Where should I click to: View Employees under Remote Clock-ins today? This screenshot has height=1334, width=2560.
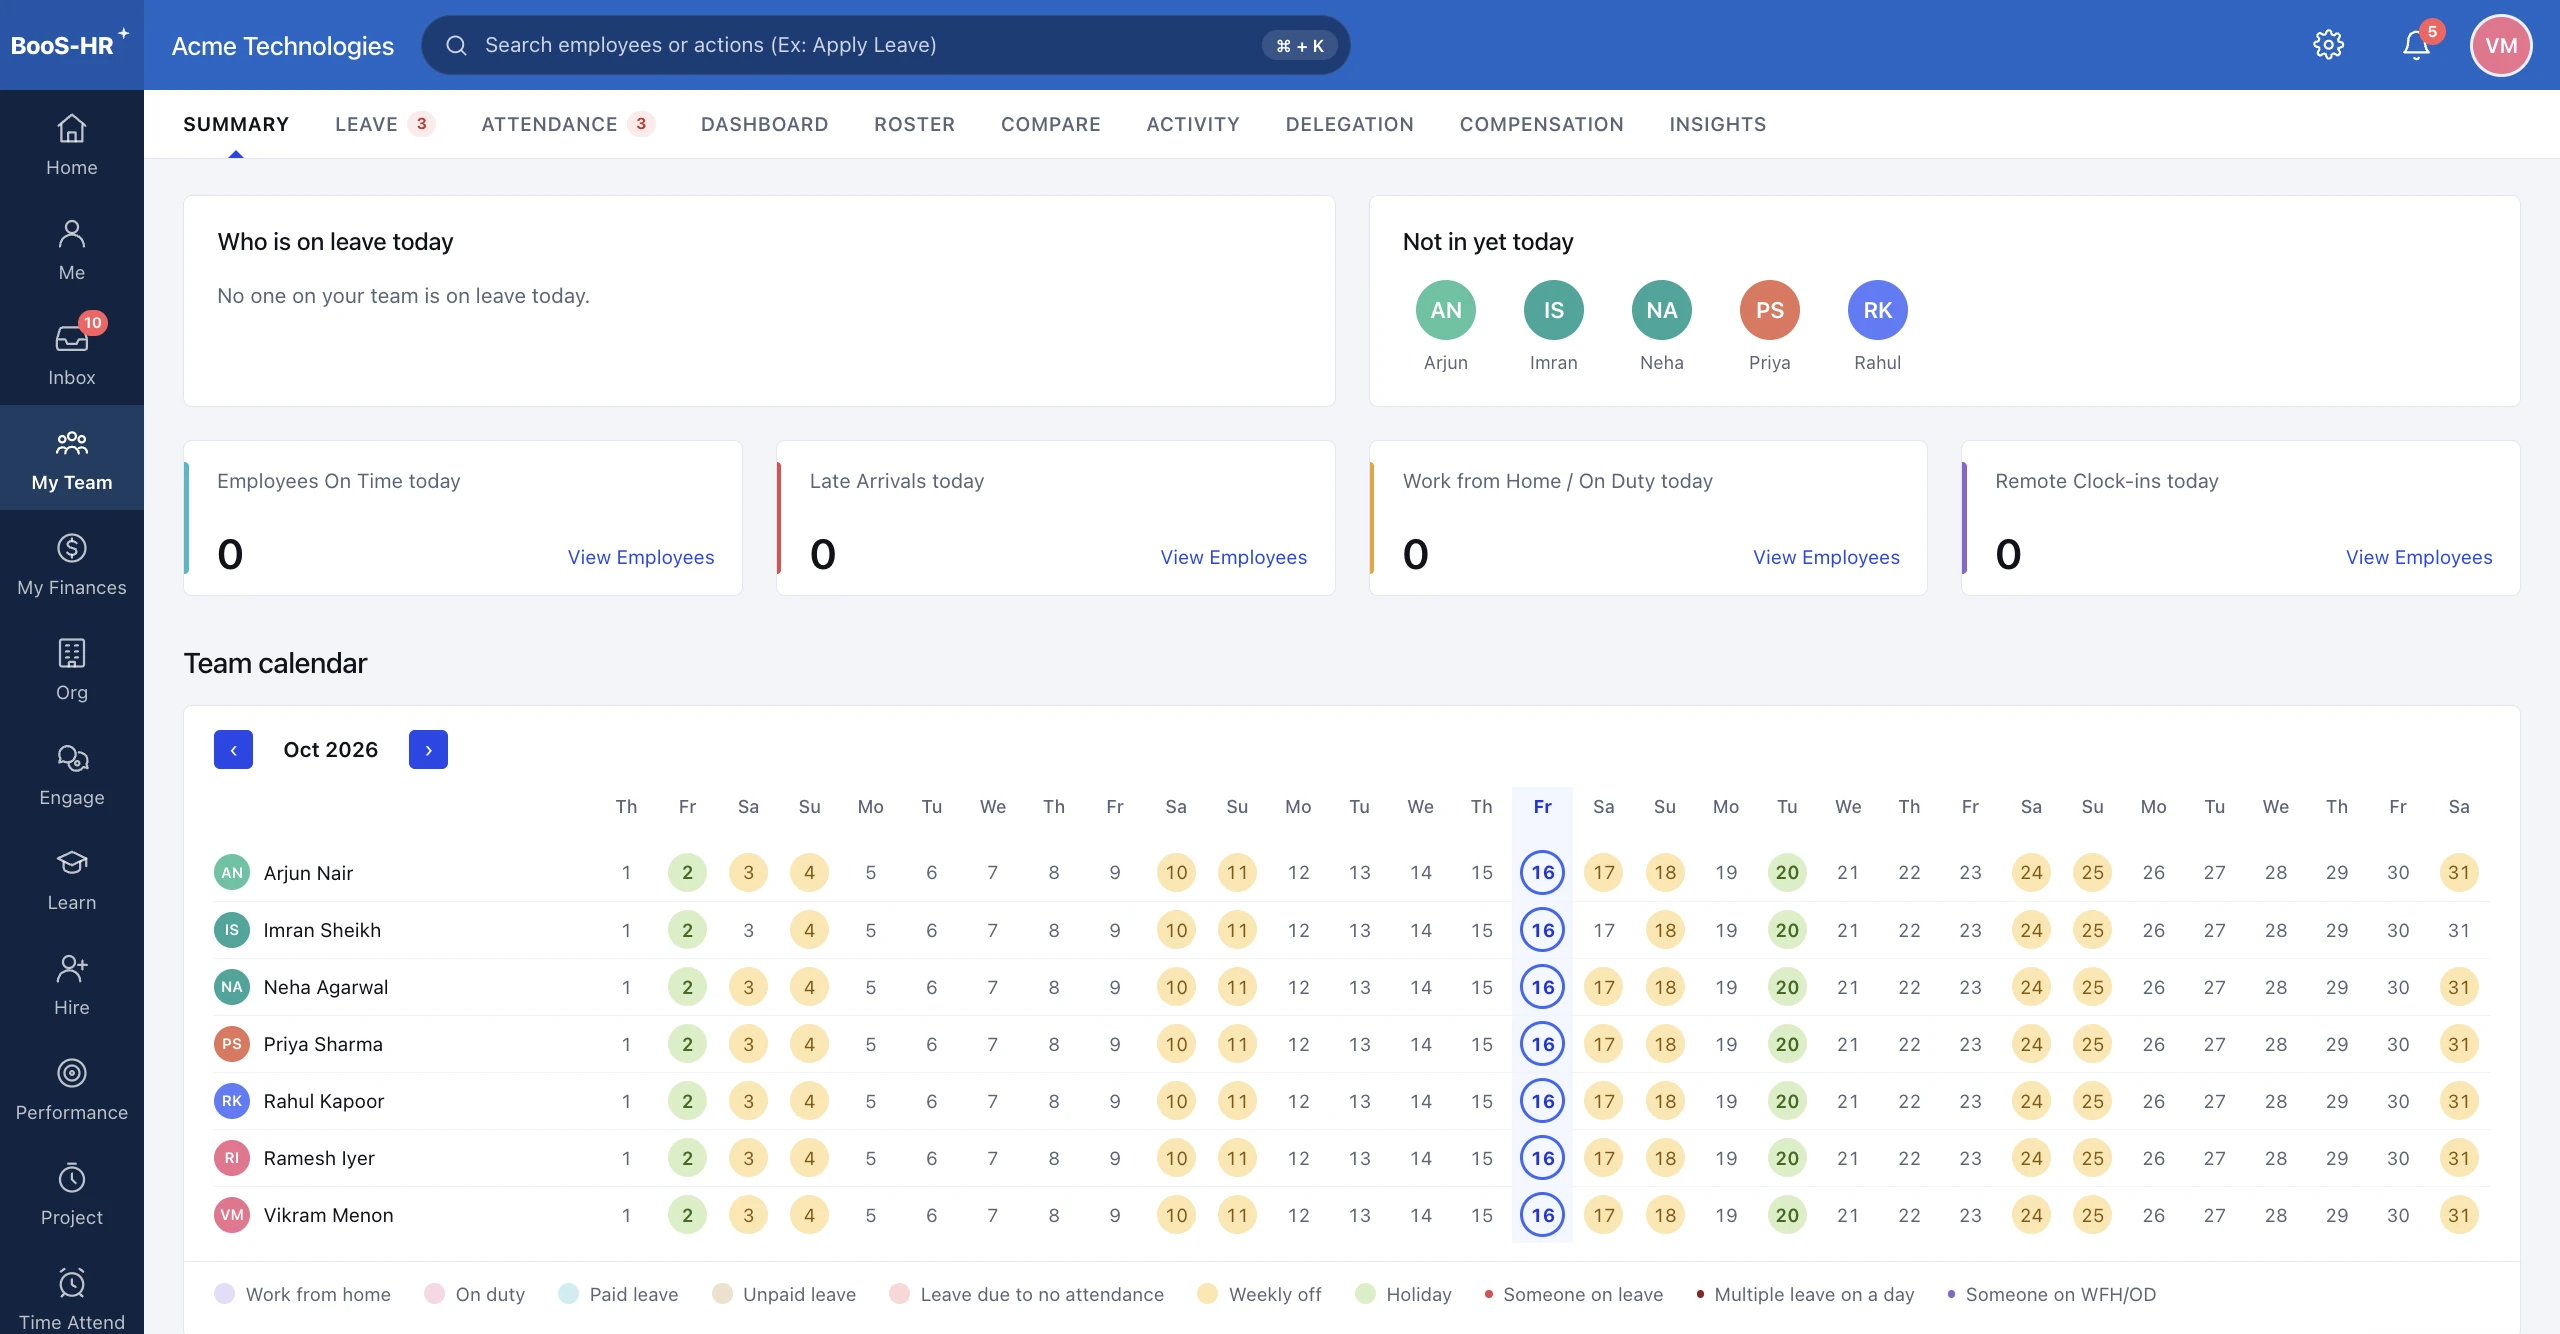tap(2419, 557)
